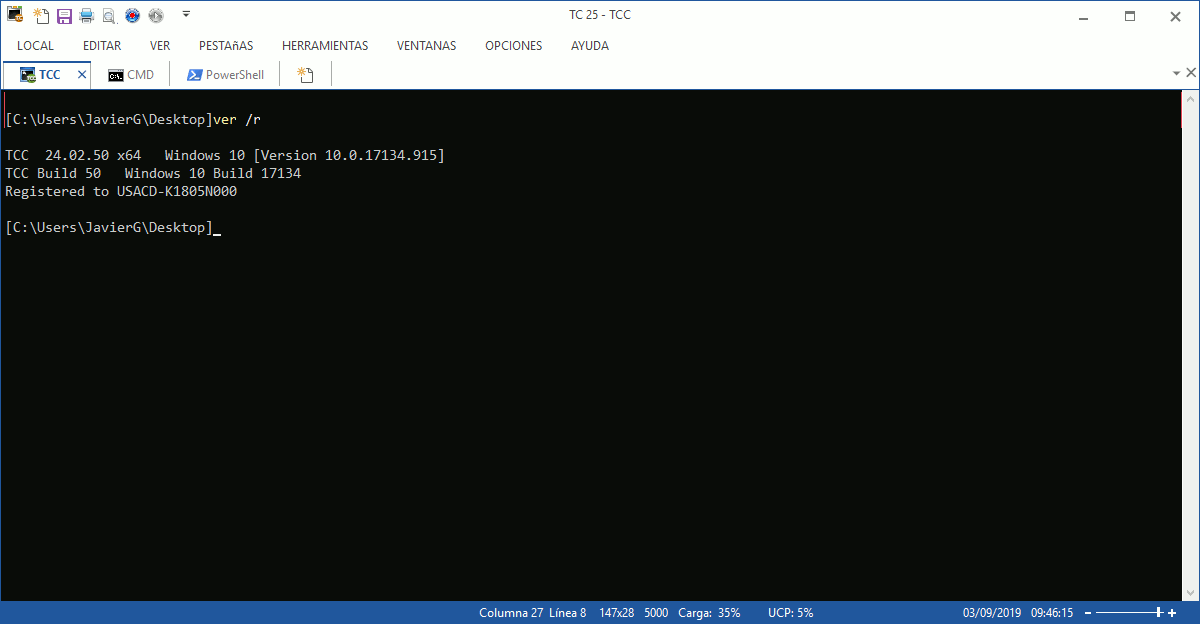Maximize the TC 25 window

coord(1130,15)
